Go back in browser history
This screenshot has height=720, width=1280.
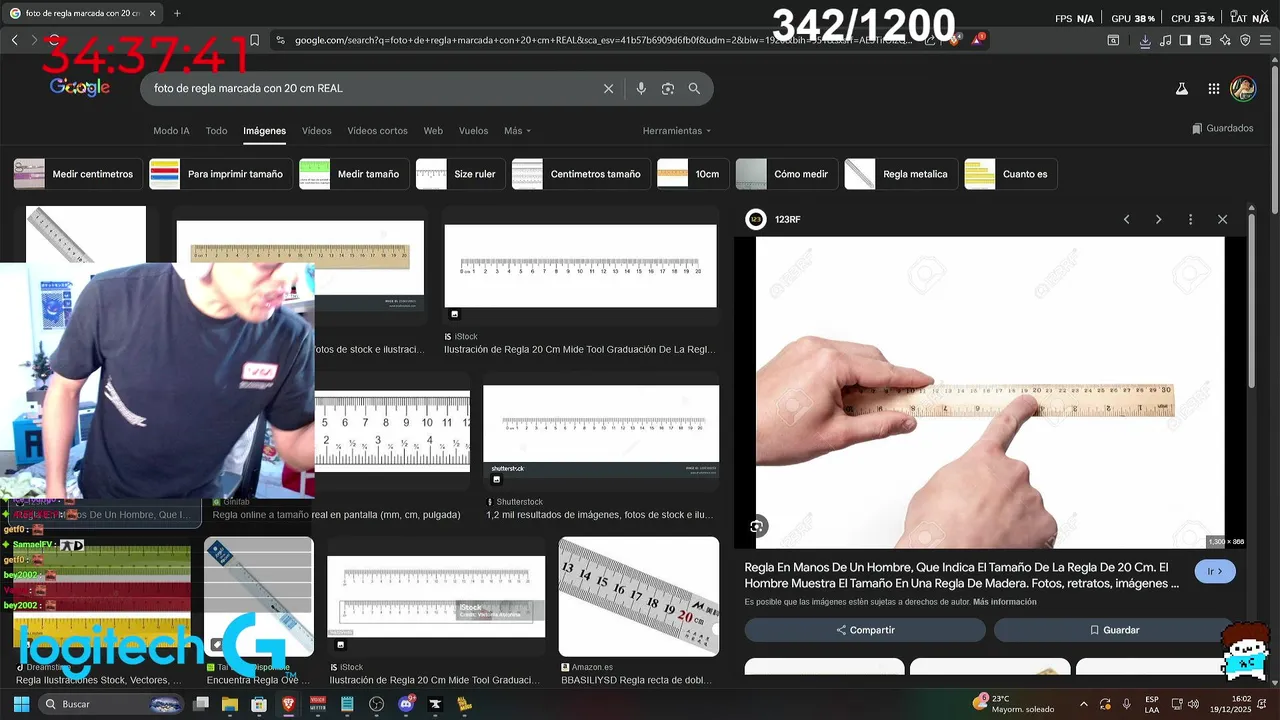click(x=15, y=40)
